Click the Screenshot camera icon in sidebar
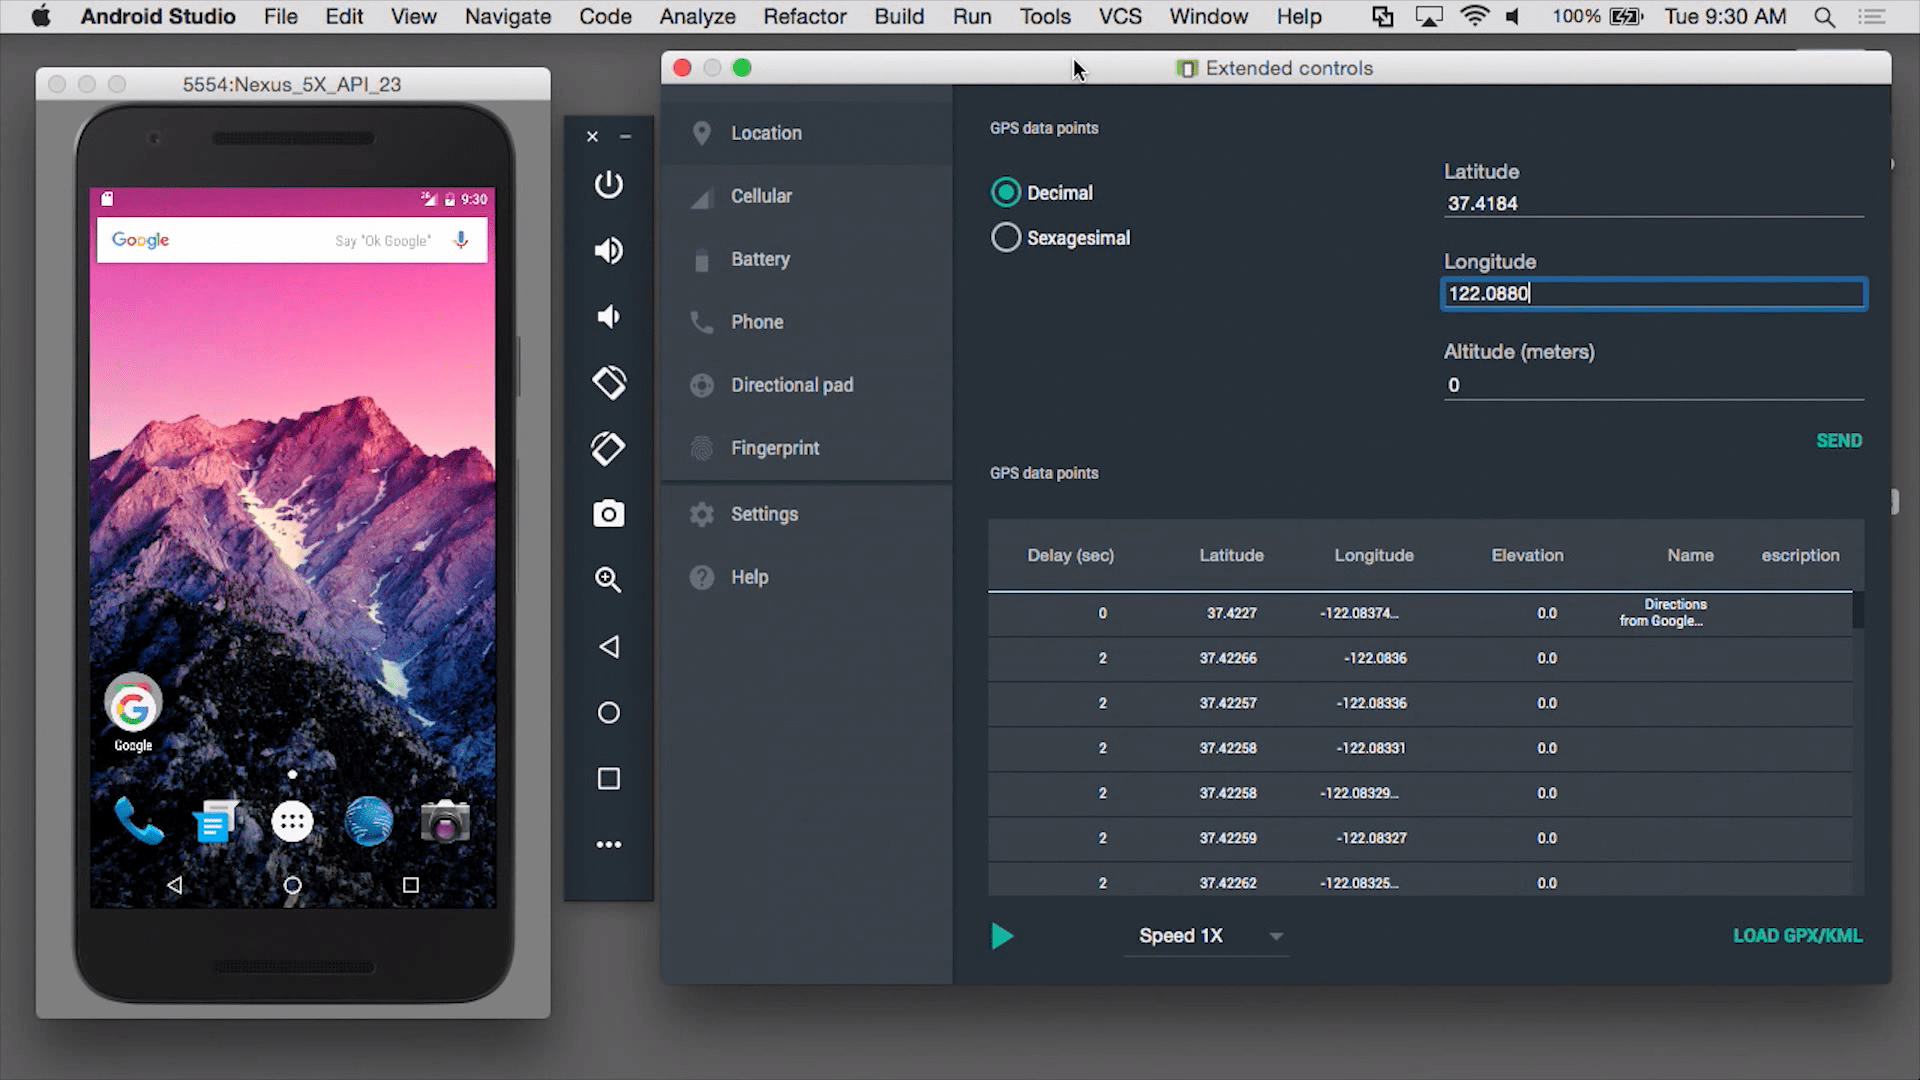The height and width of the screenshot is (1080, 1920). pyautogui.click(x=608, y=513)
